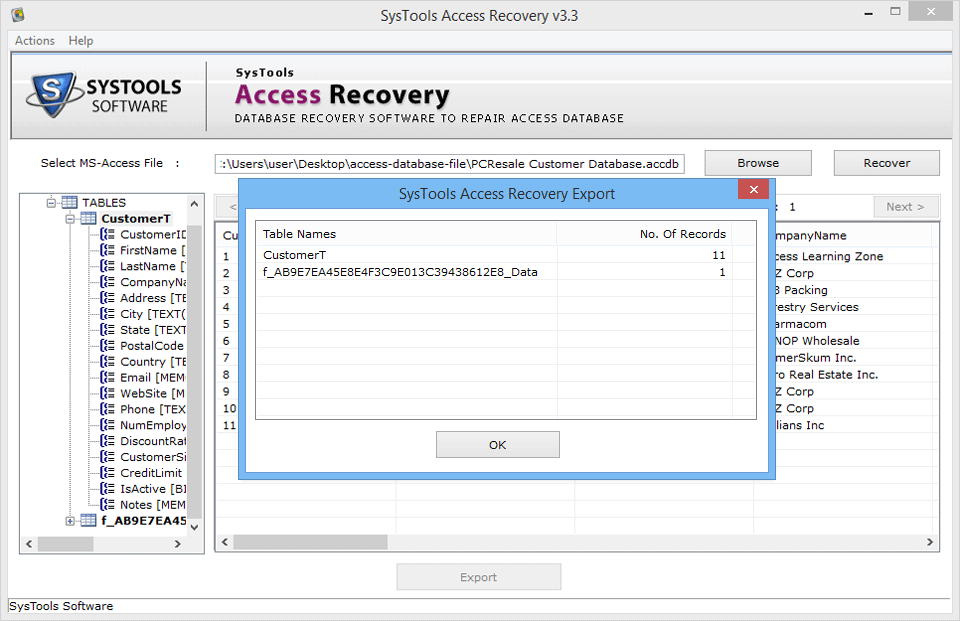Click the Email field icon
960x621 pixels.
(107, 378)
